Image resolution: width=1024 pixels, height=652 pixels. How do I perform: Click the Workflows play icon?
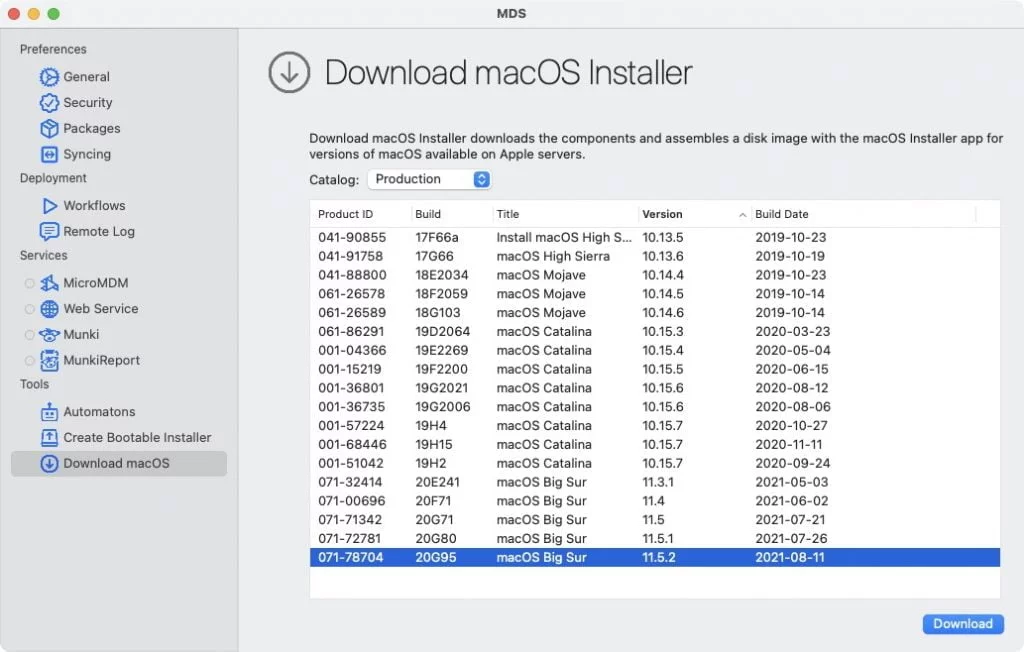50,206
